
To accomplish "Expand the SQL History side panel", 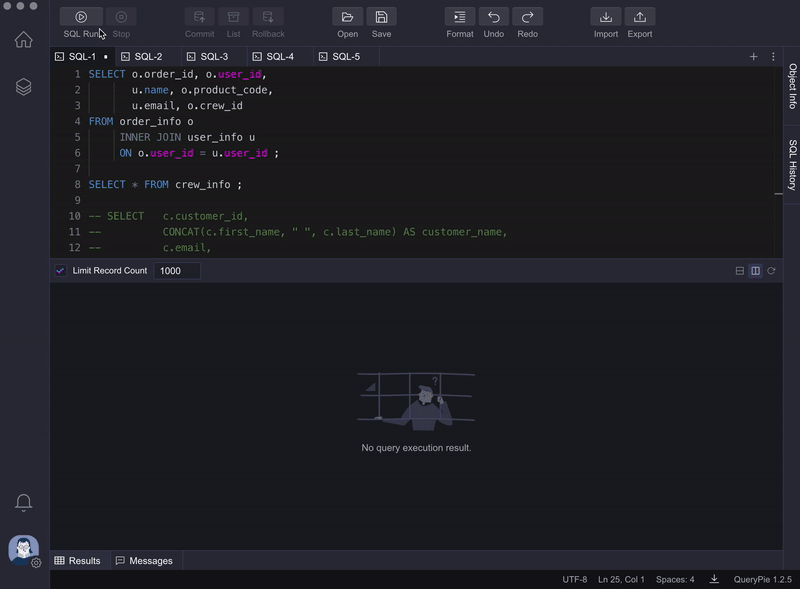I will tap(790, 160).
